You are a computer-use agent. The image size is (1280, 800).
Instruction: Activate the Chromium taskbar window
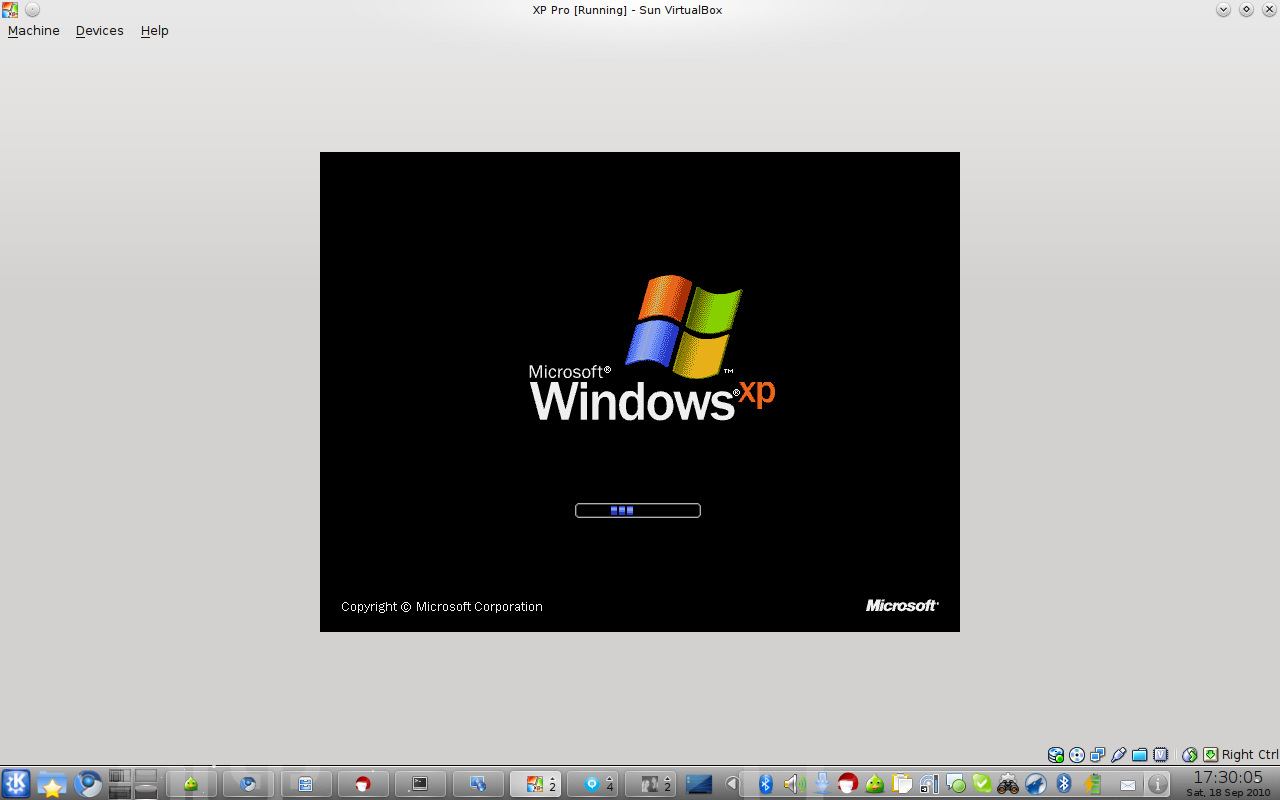pos(248,784)
